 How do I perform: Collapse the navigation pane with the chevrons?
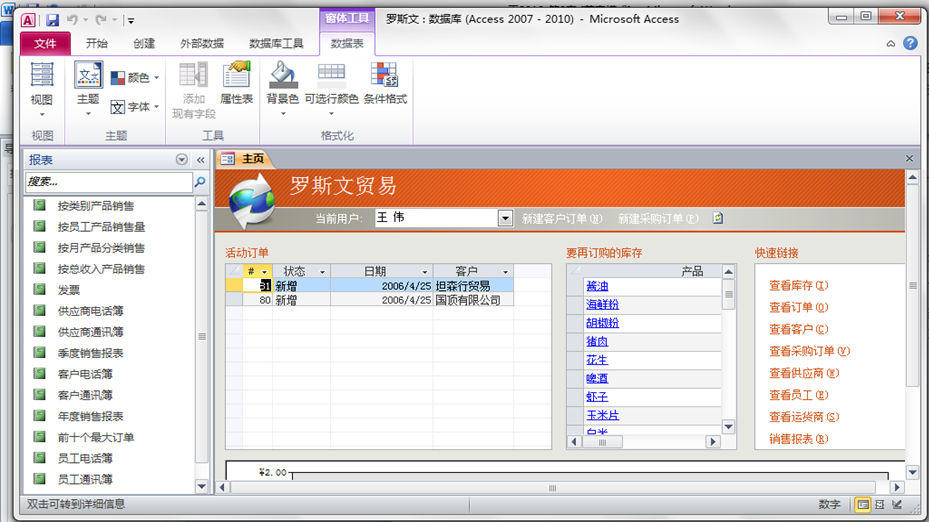point(200,160)
